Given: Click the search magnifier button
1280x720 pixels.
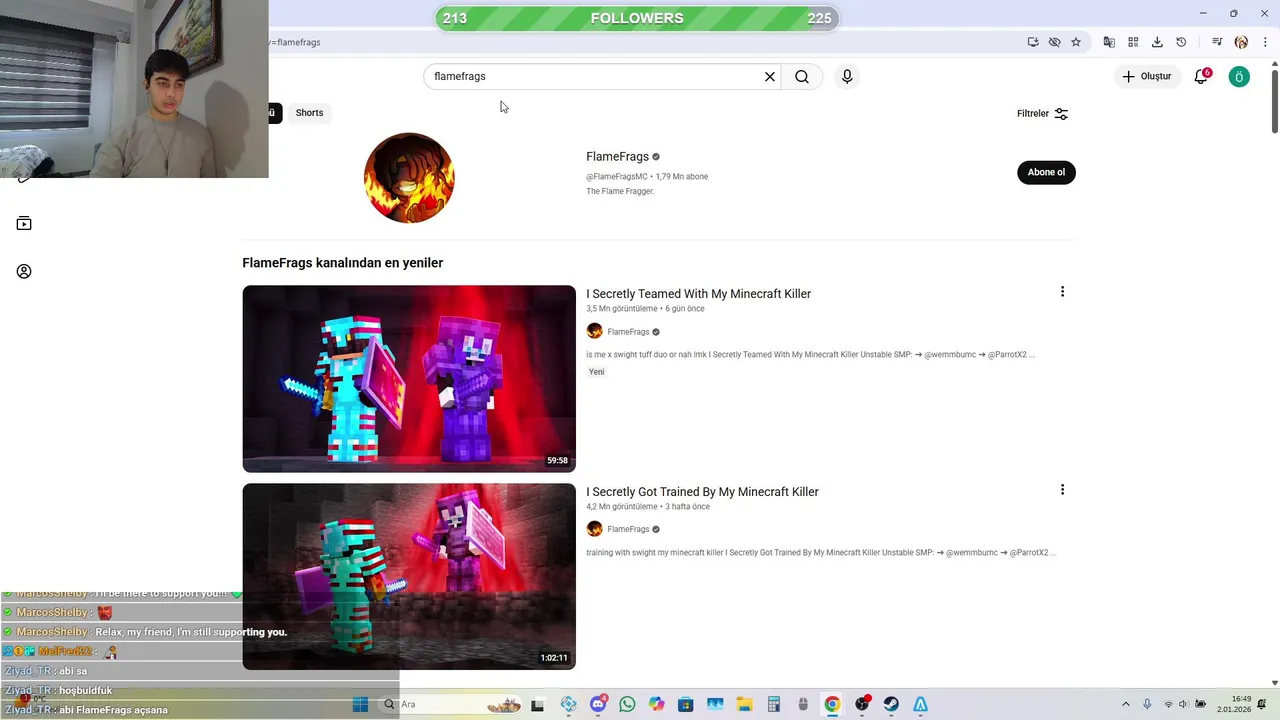Looking at the screenshot, I should point(802,77).
